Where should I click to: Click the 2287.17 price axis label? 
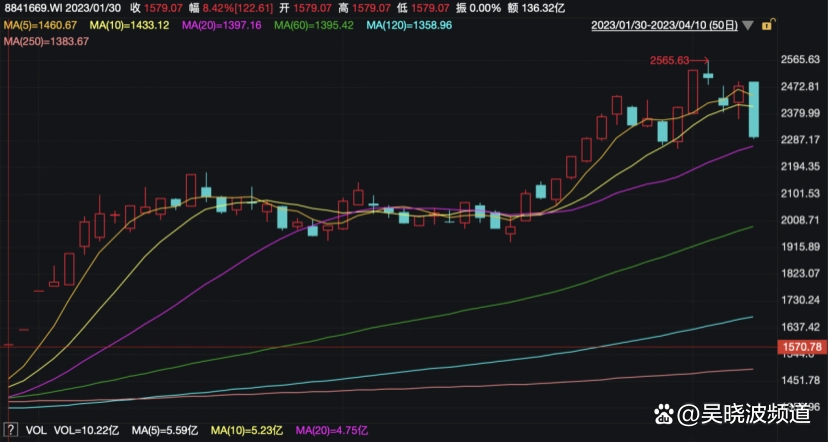[800, 140]
